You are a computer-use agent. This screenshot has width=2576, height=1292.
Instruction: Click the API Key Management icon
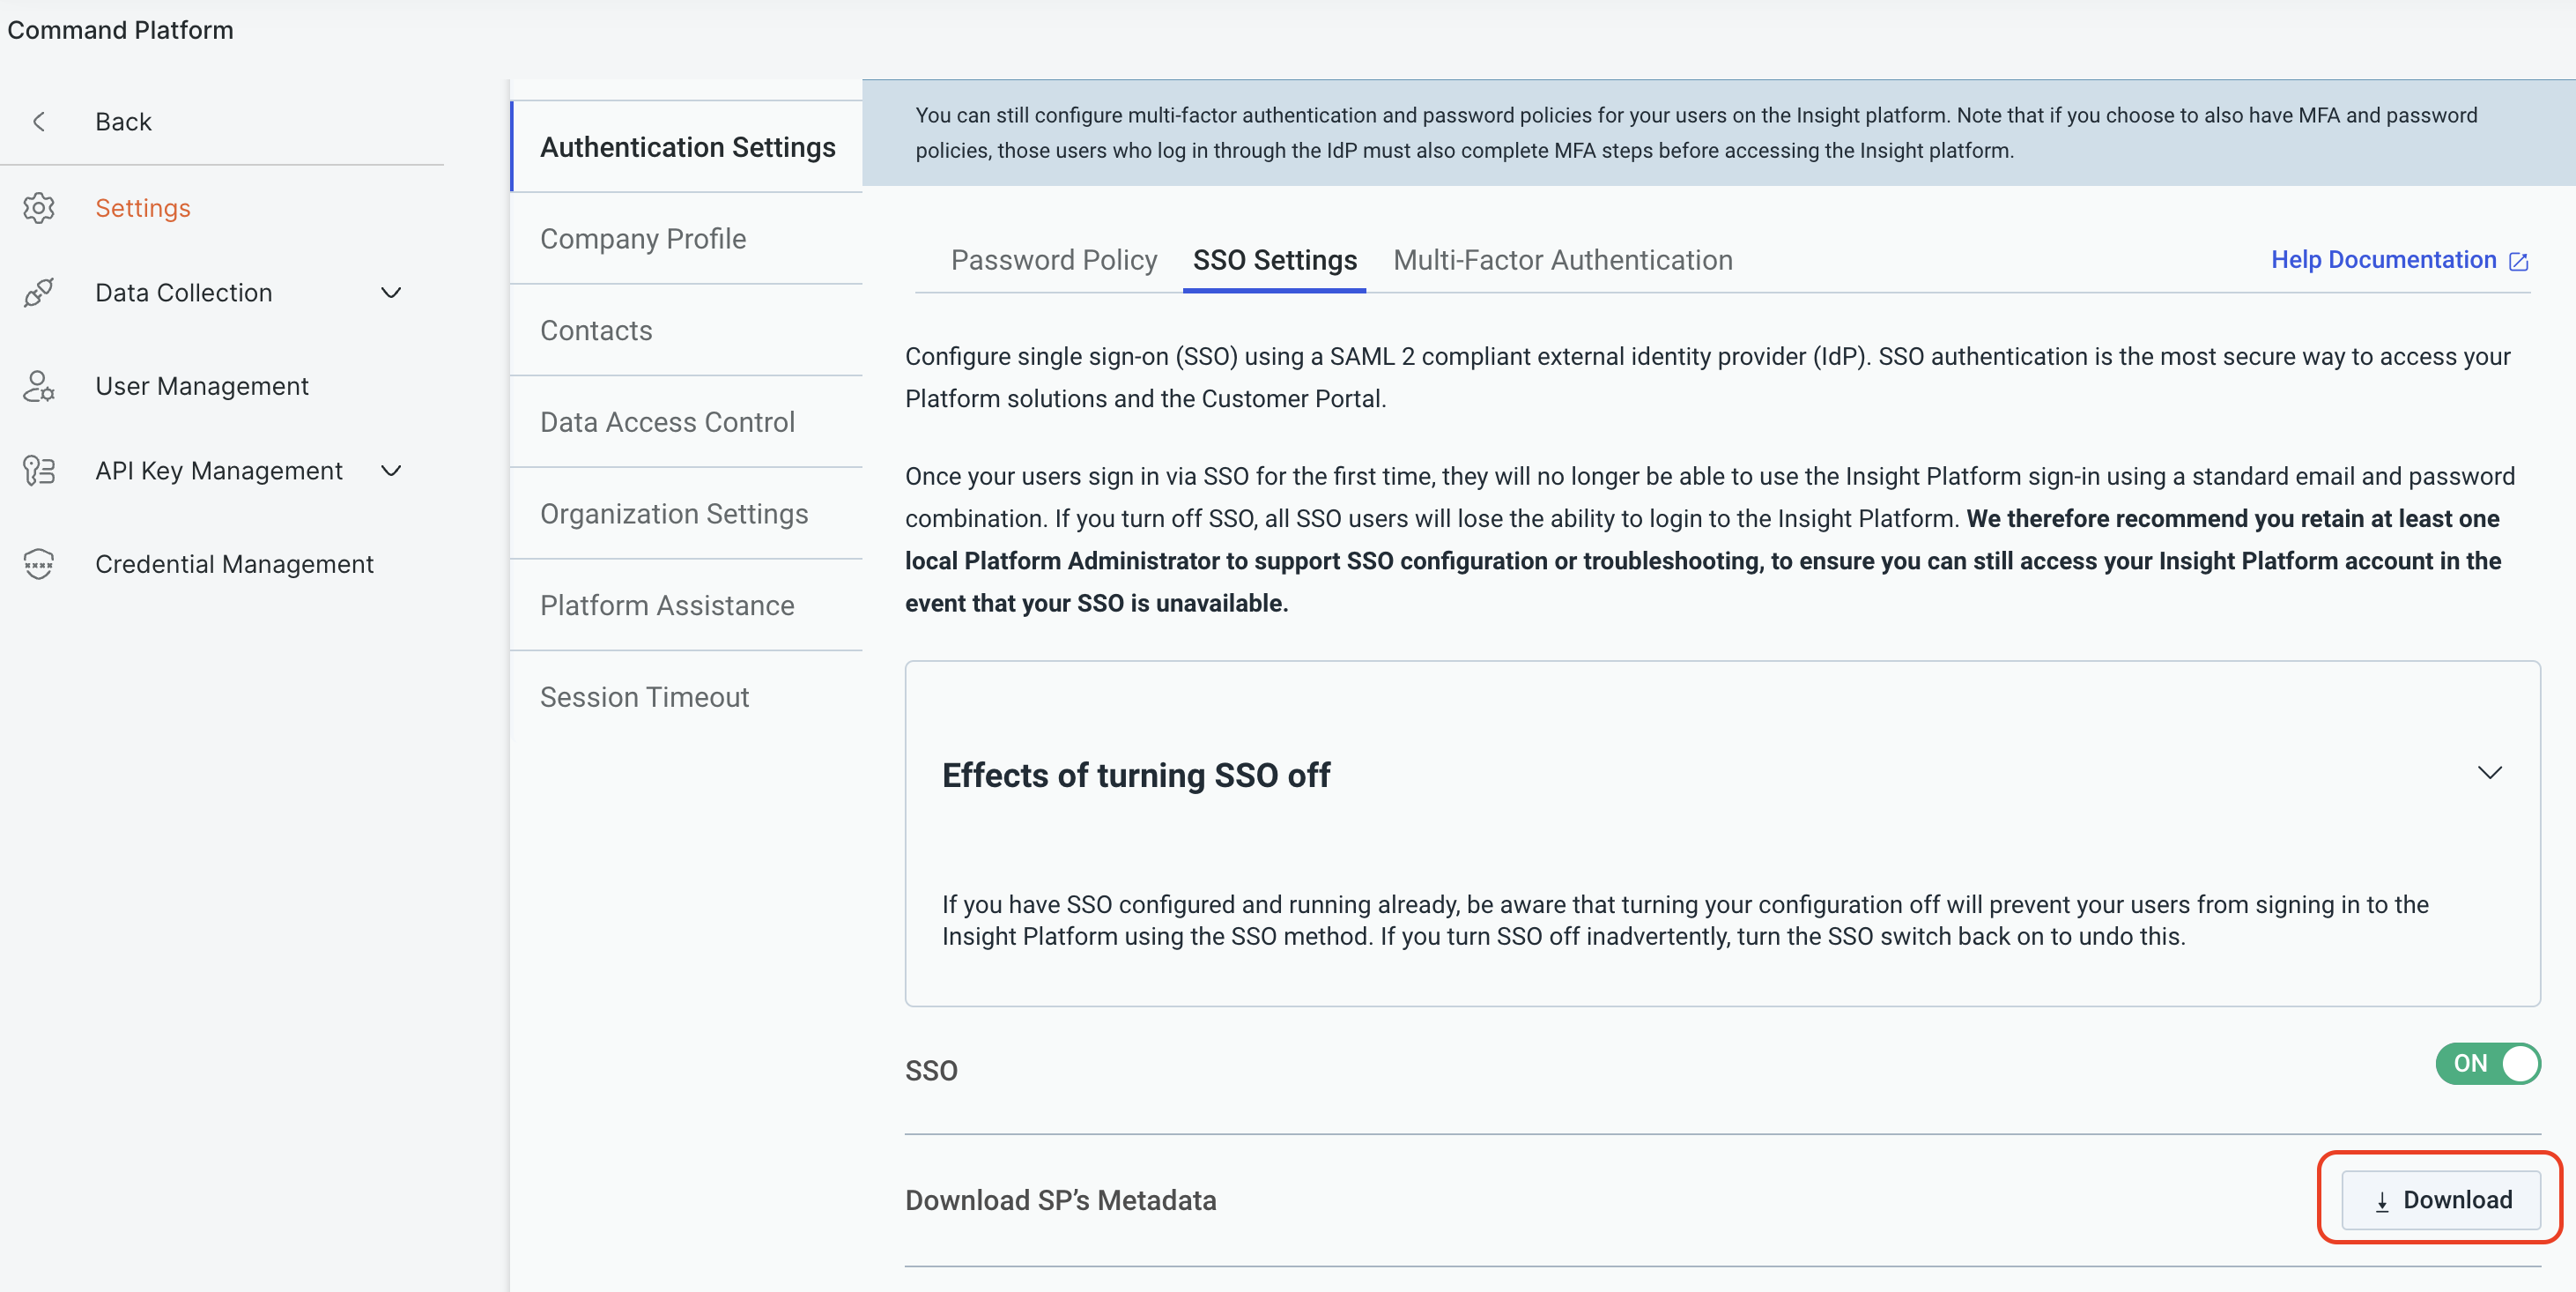[39, 470]
